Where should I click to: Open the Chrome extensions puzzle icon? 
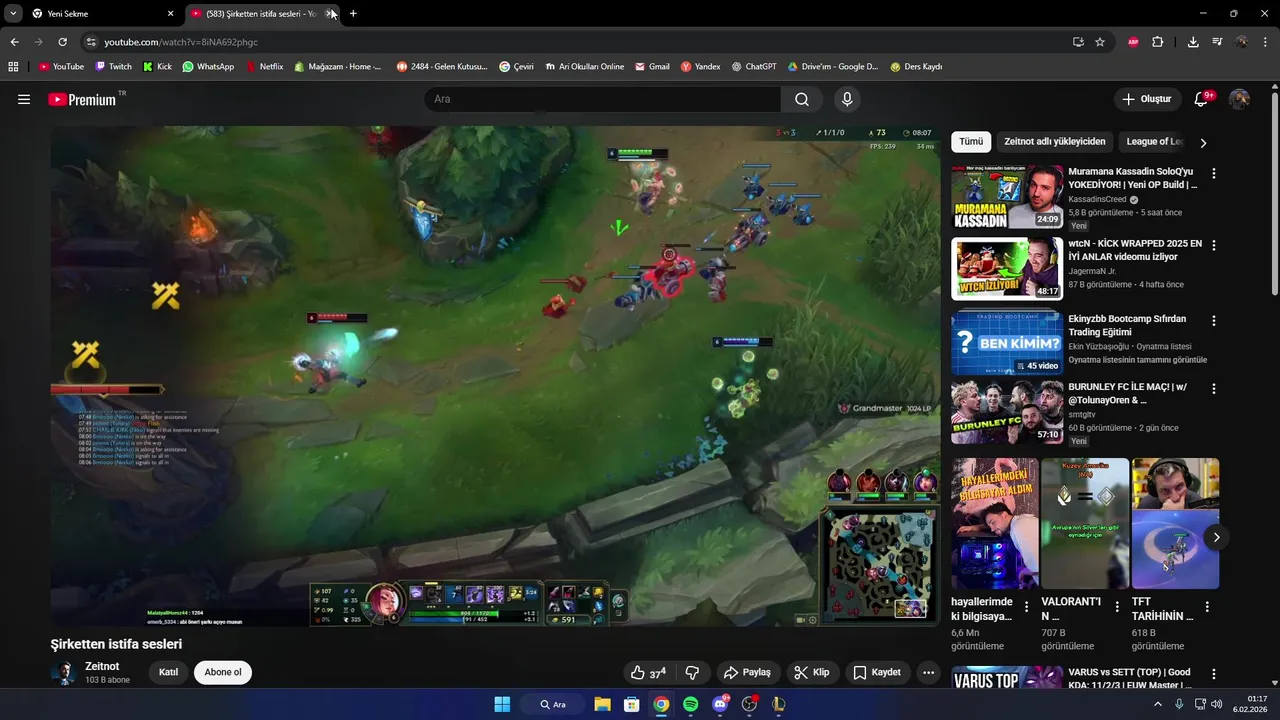(1158, 42)
